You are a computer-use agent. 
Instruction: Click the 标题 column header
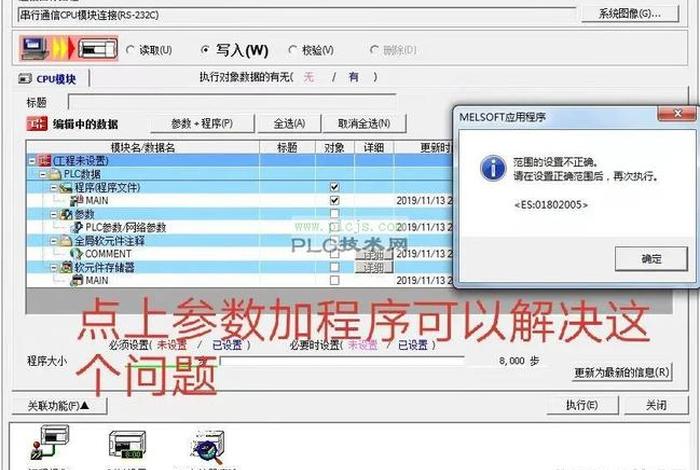(287, 147)
